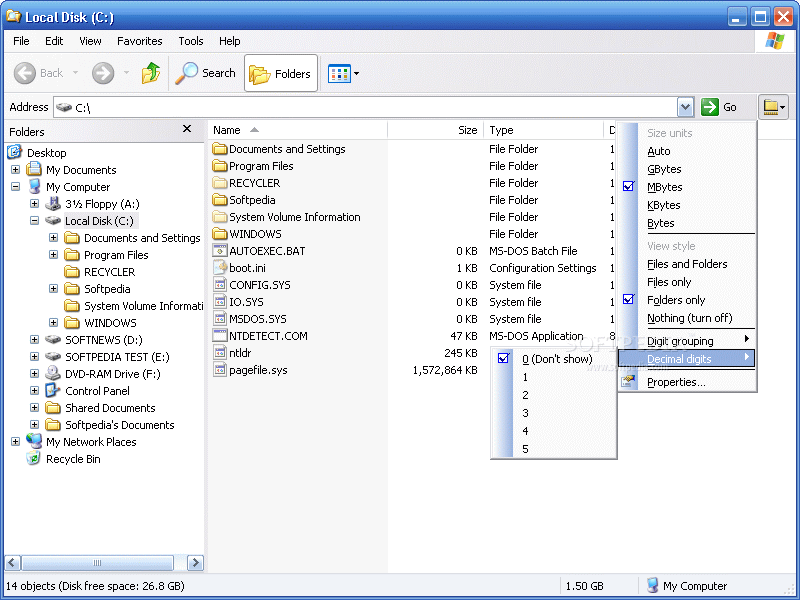Collapse My Computer tree node
The width and height of the screenshot is (800, 600).
pyautogui.click(x=15, y=187)
